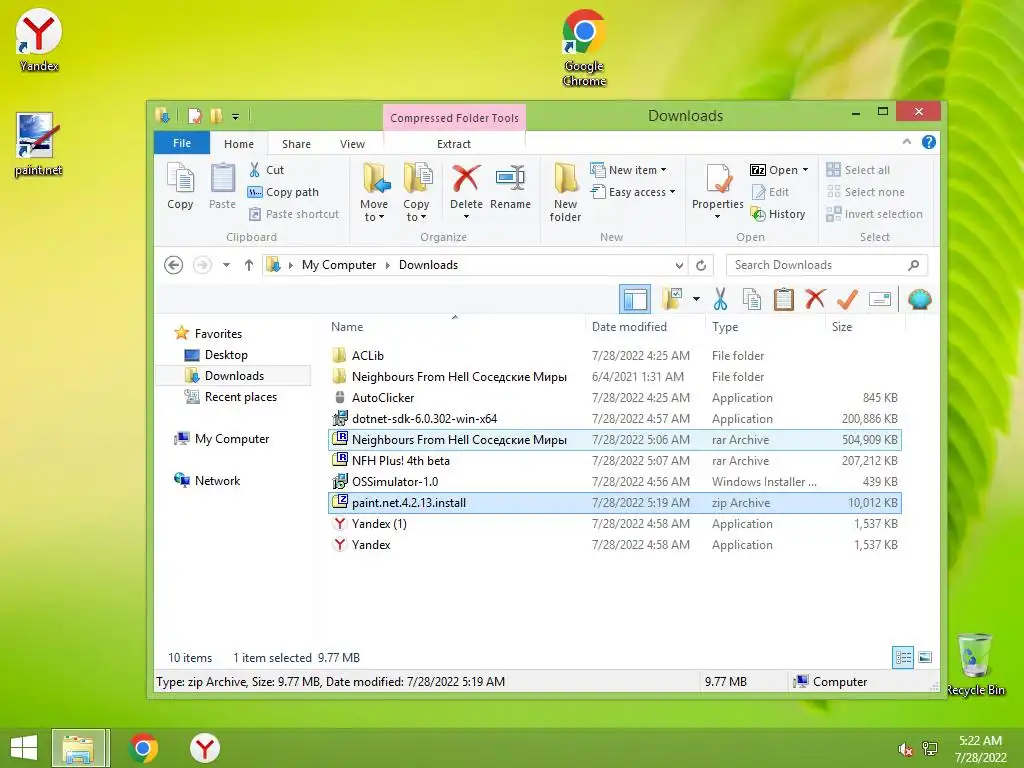Create a New folder from ribbon
Viewport: 1024px width, 768px height.
(x=565, y=193)
